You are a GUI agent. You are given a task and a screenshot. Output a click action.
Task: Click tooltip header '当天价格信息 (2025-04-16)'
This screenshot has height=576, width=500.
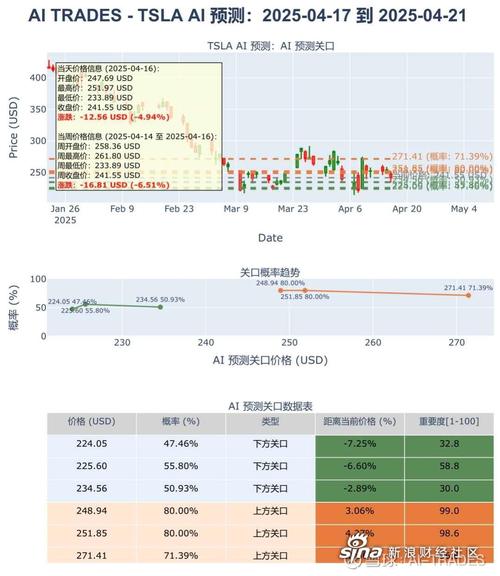coord(108,69)
